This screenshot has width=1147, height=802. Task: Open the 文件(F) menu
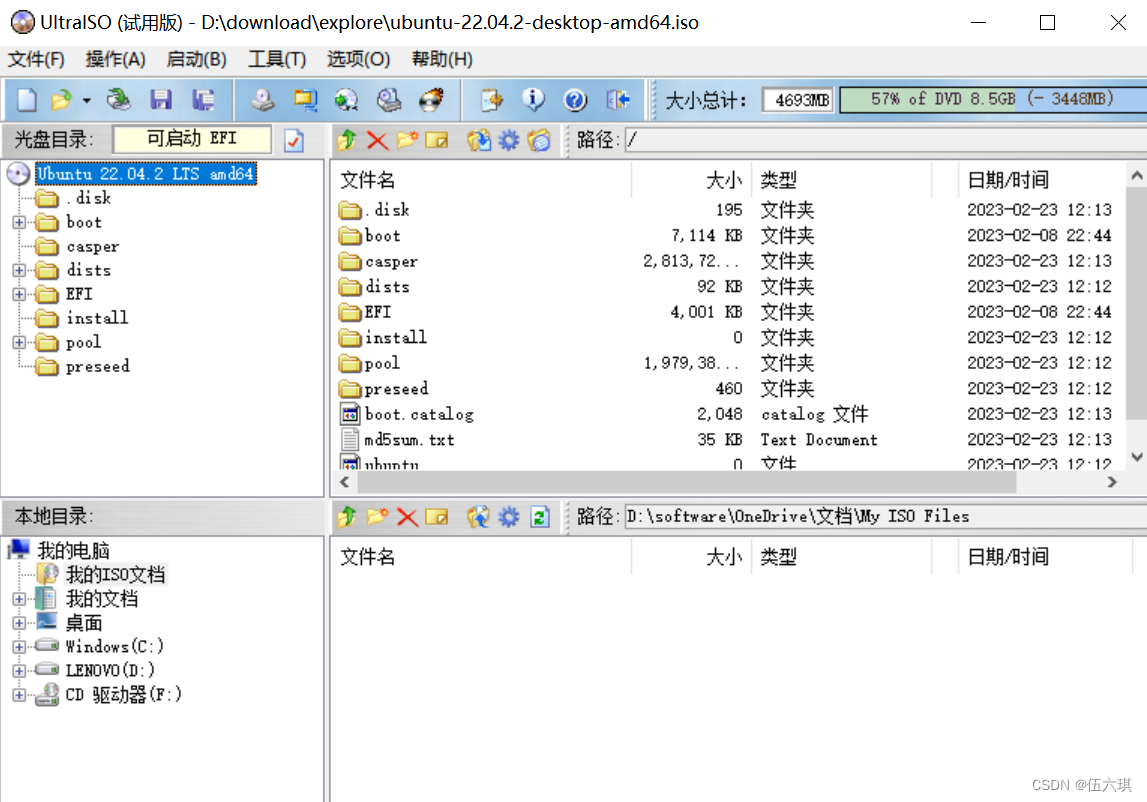pyautogui.click(x=36, y=59)
